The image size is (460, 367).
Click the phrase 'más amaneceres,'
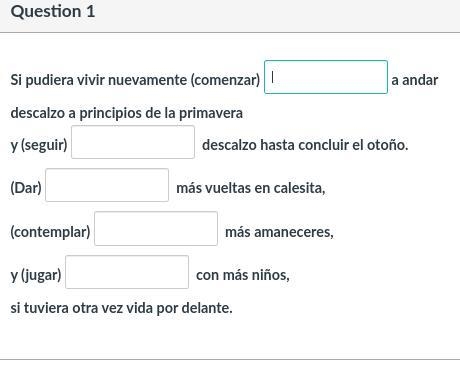[x=279, y=232]
